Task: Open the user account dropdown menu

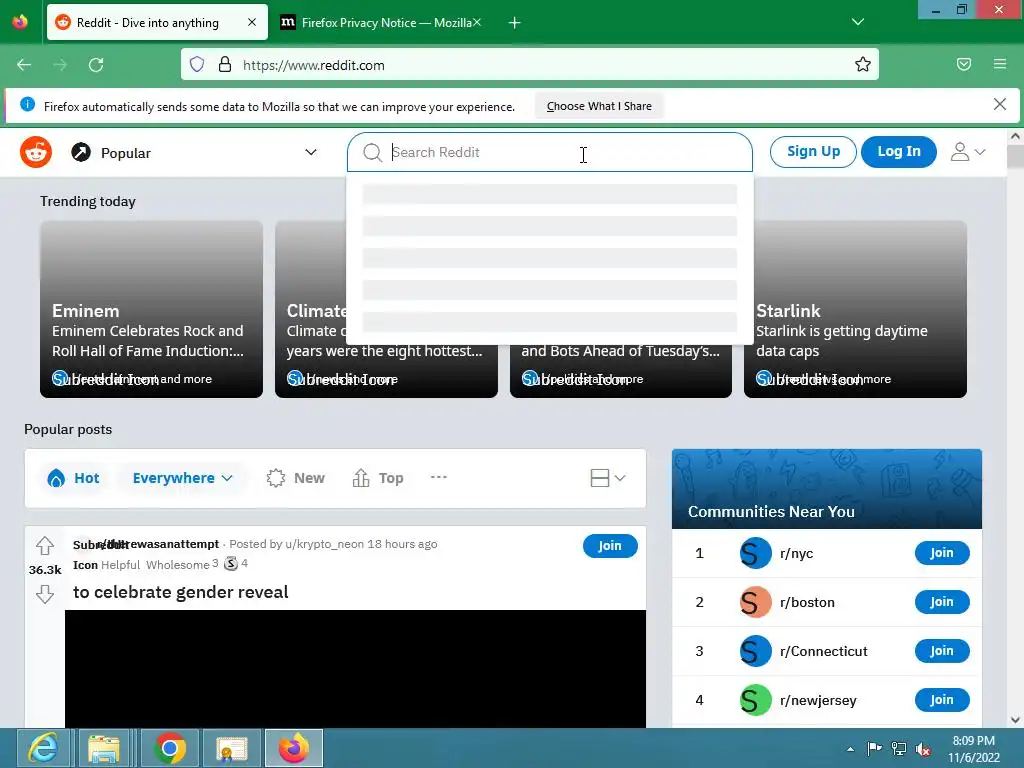Action: point(968,152)
